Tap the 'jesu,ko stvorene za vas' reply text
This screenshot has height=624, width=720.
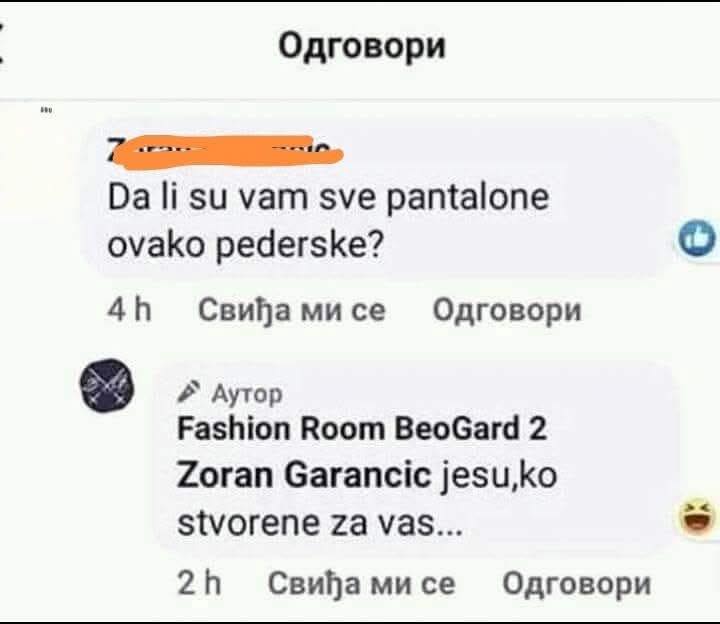(x=367, y=499)
